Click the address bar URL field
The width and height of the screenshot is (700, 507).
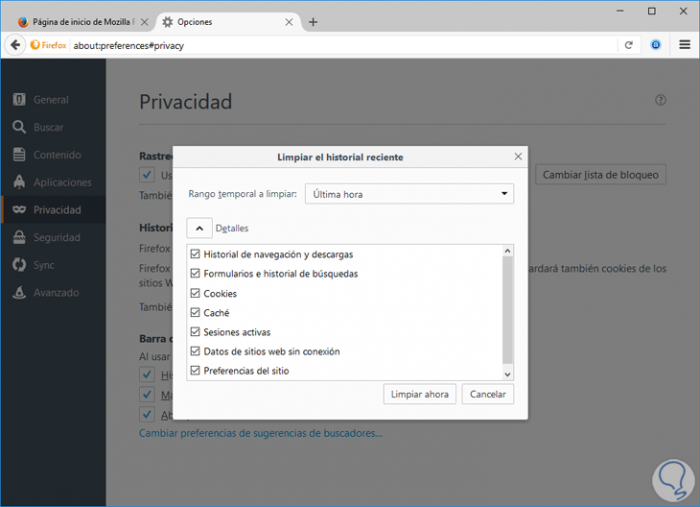click(x=344, y=45)
